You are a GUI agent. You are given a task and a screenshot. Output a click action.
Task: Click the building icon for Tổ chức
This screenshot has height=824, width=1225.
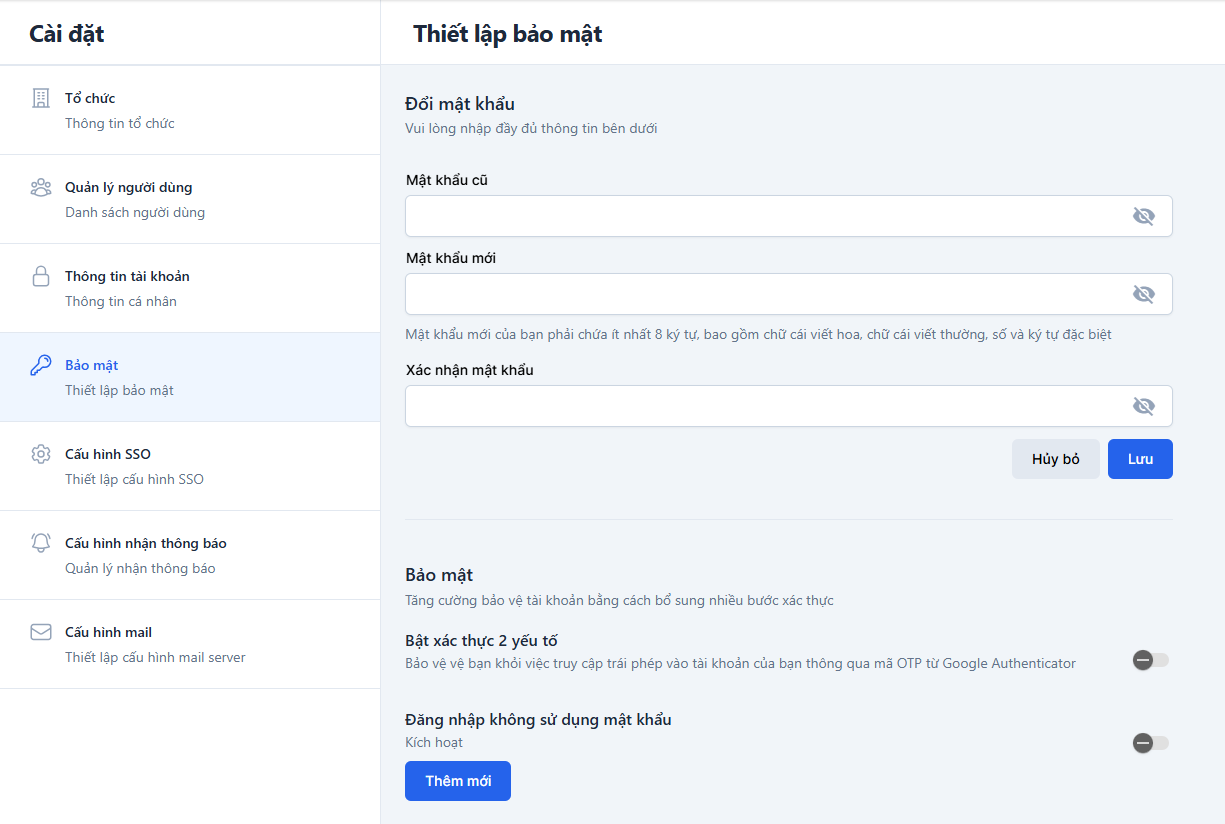click(41, 98)
